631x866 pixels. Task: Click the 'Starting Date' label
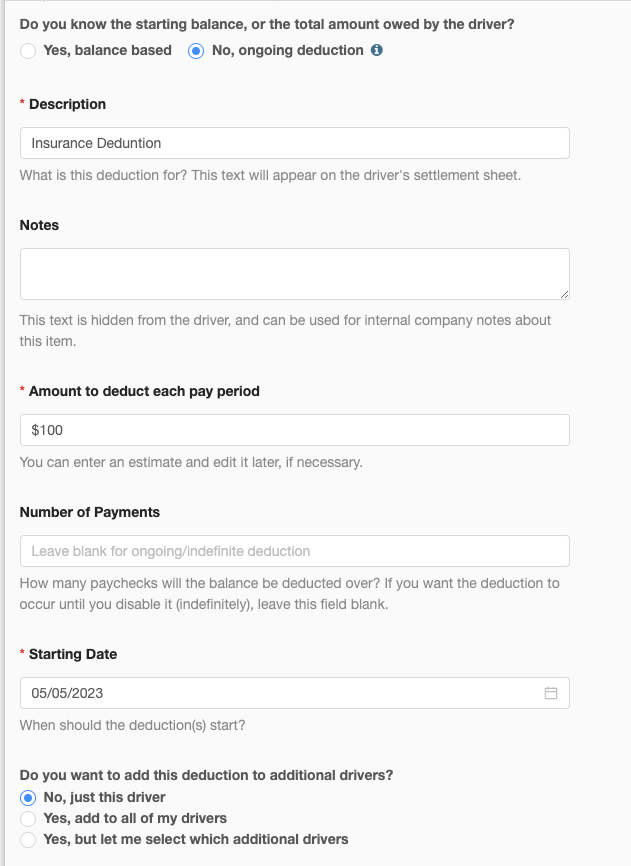click(x=73, y=654)
